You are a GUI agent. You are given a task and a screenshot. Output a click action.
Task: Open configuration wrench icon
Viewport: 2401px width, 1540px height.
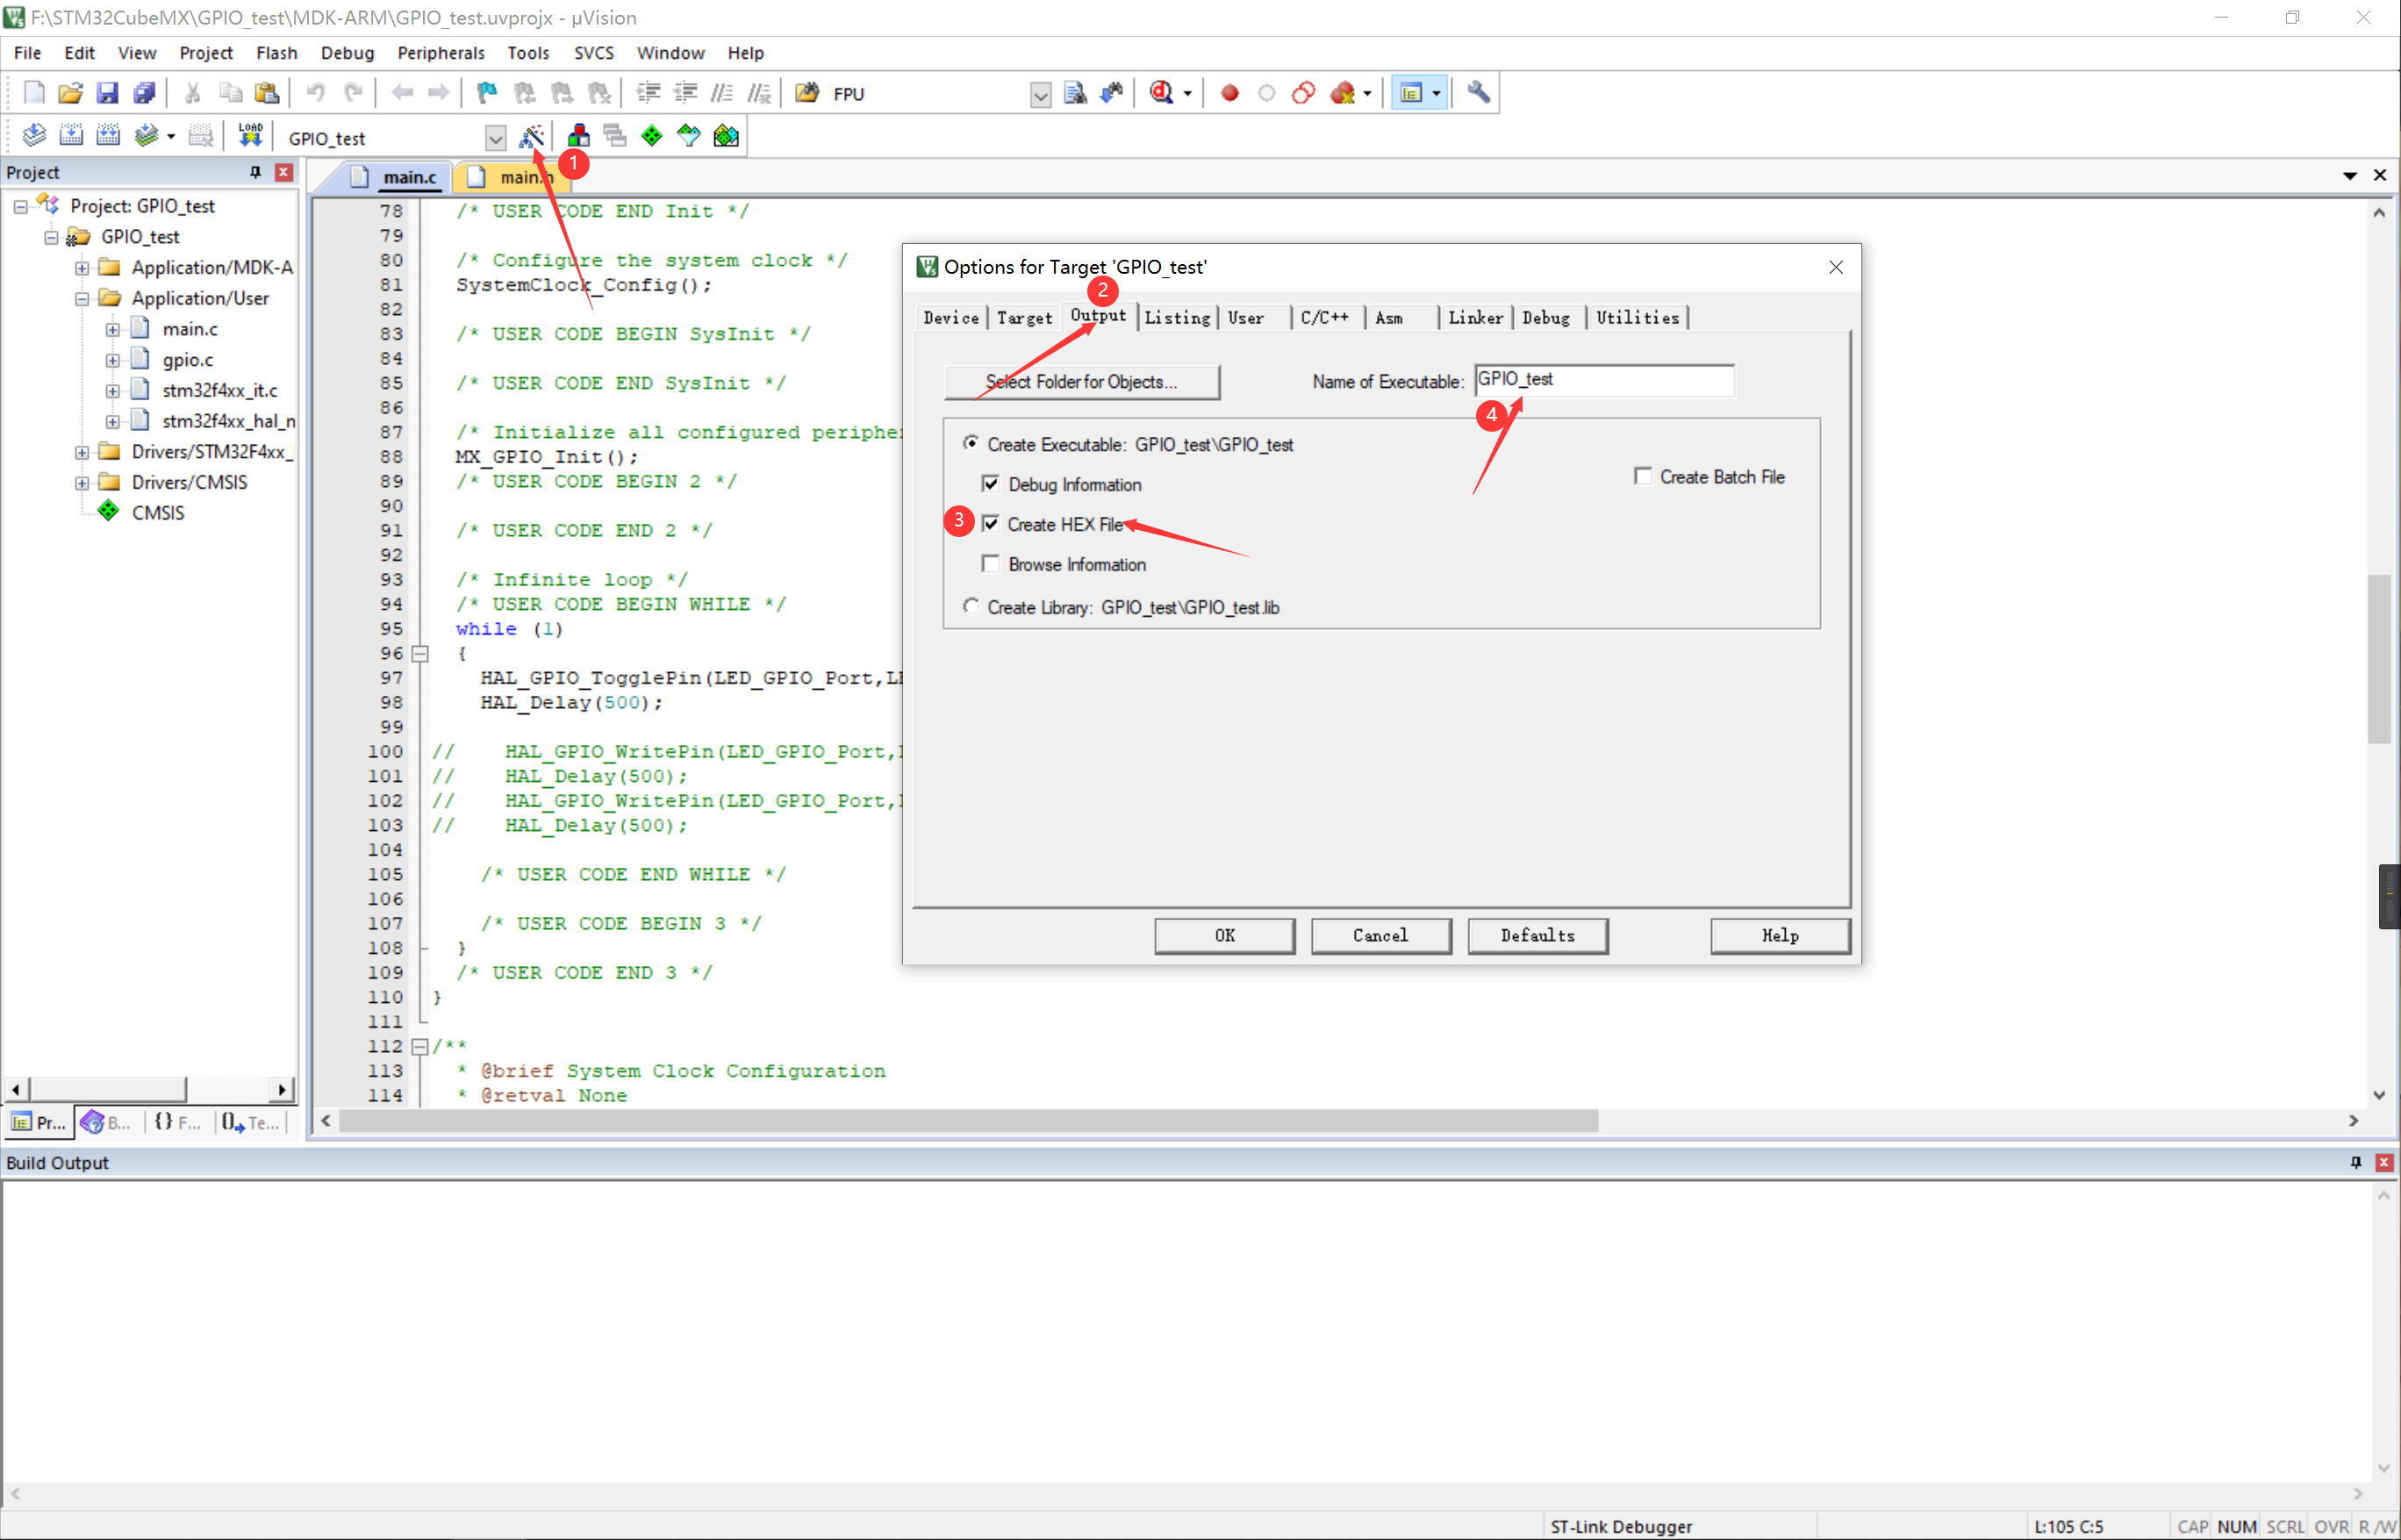(x=1477, y=93)
